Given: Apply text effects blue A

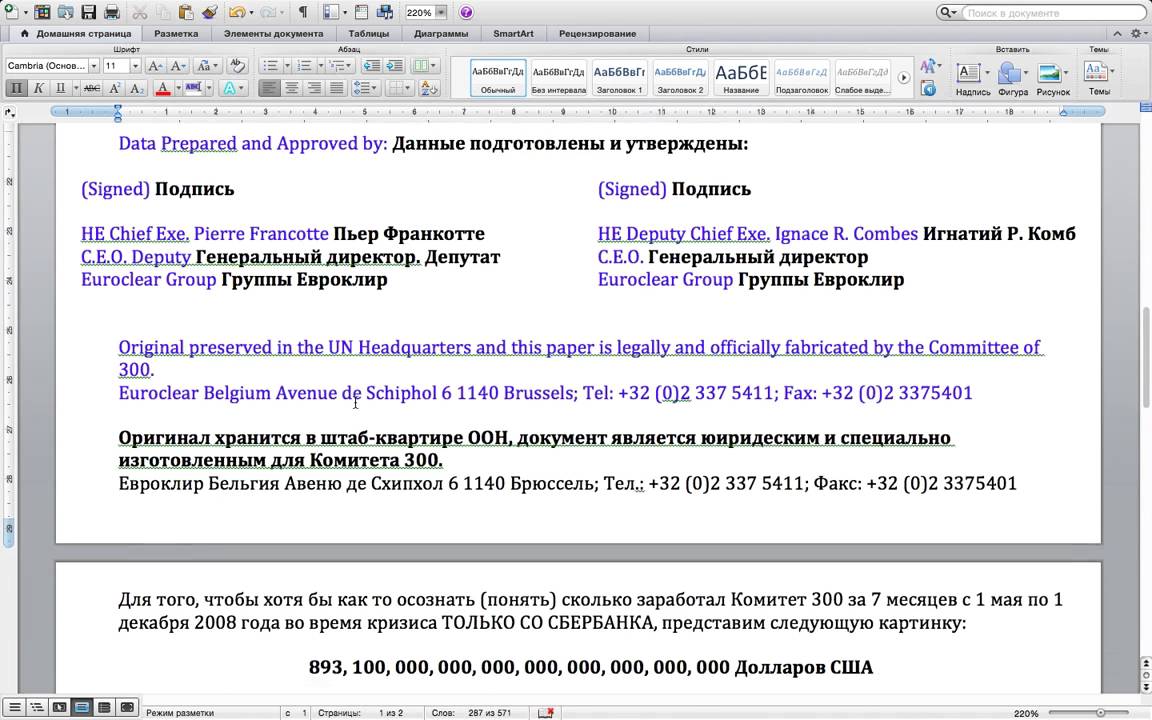Looking at the screenshot, I should (229, 88).
